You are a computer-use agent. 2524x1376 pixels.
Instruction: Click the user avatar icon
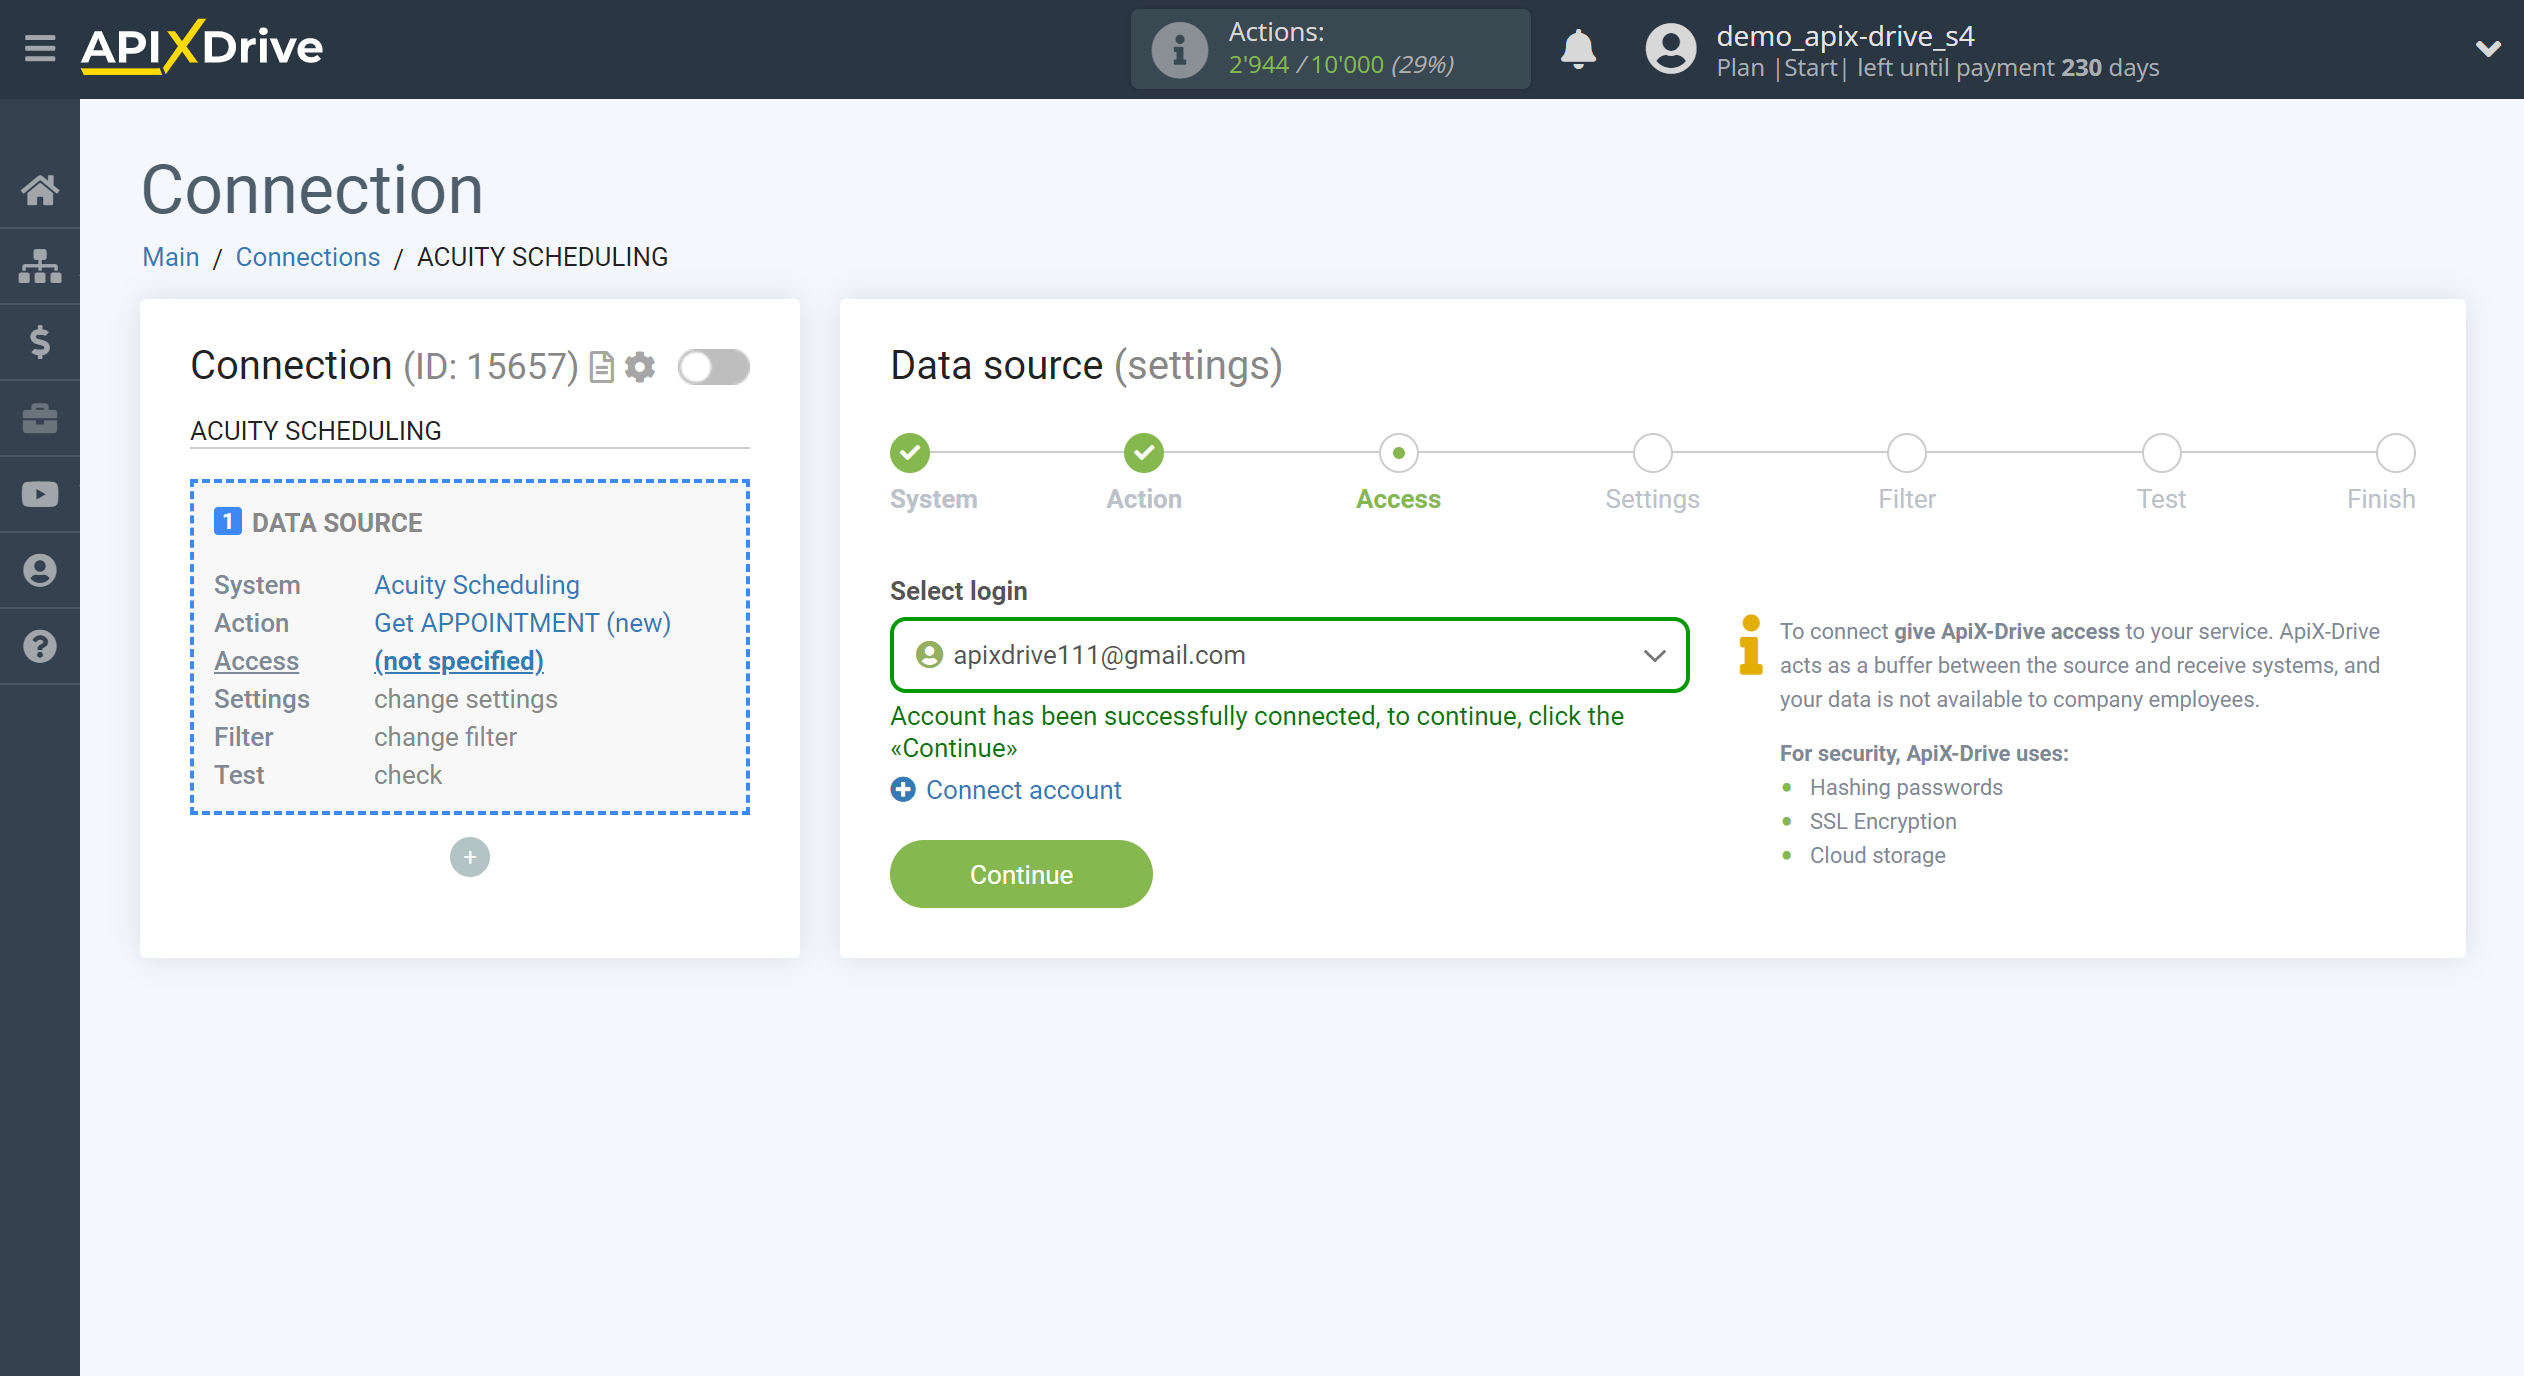pyautogui.click(x=1671, y=49)
